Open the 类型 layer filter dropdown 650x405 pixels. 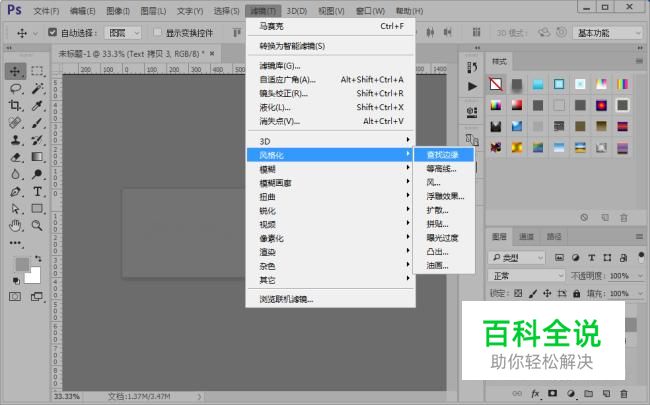(x=517, y=258)
